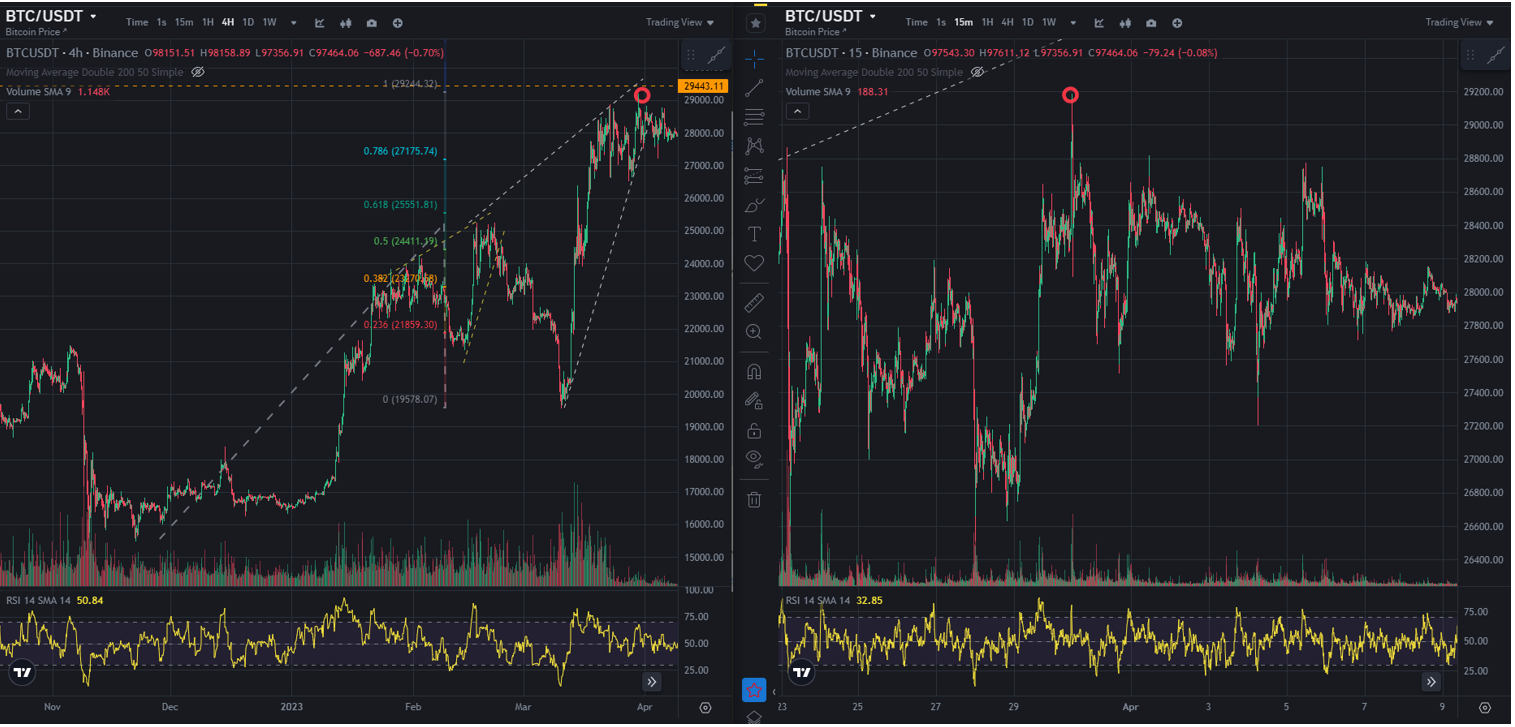Open the forecasting and measurement tools
Image resolution: width=1515 pixels, height=727 pixels.
(x=754, y=176)
